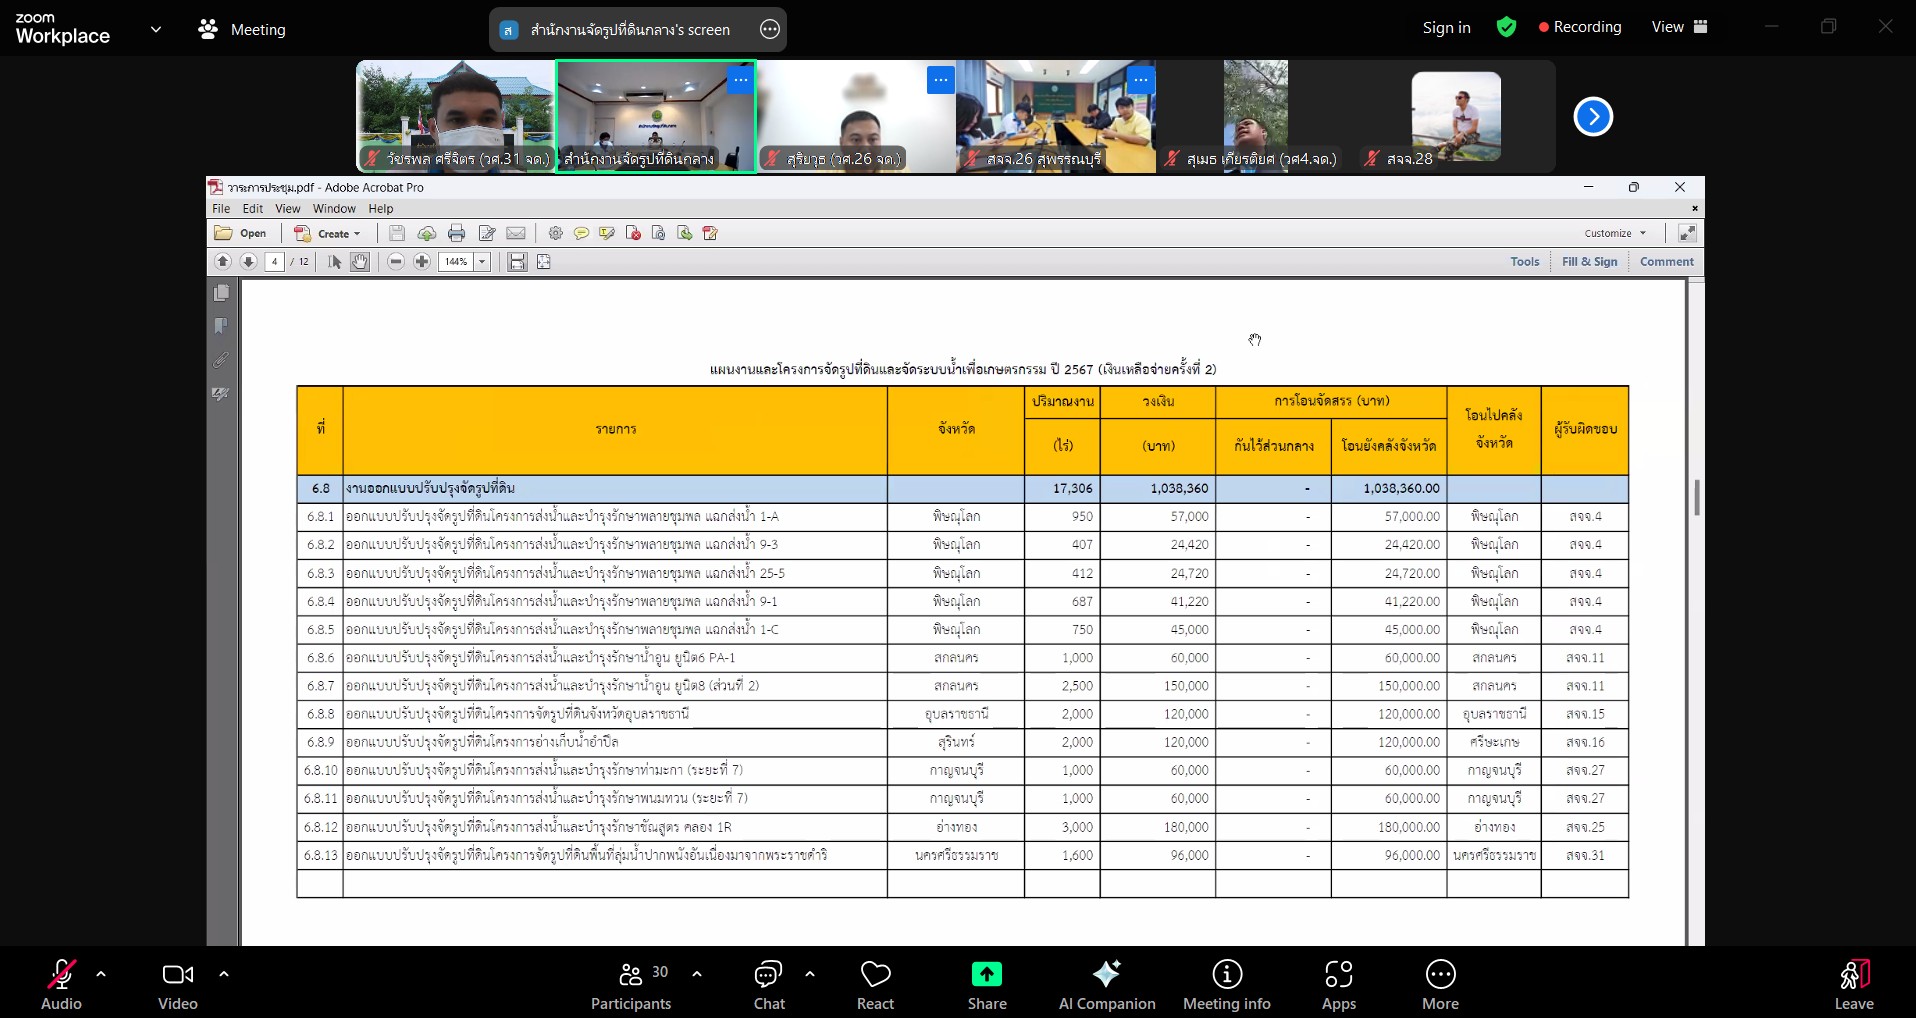
Task: Open React emoji options
Action: 875,985
